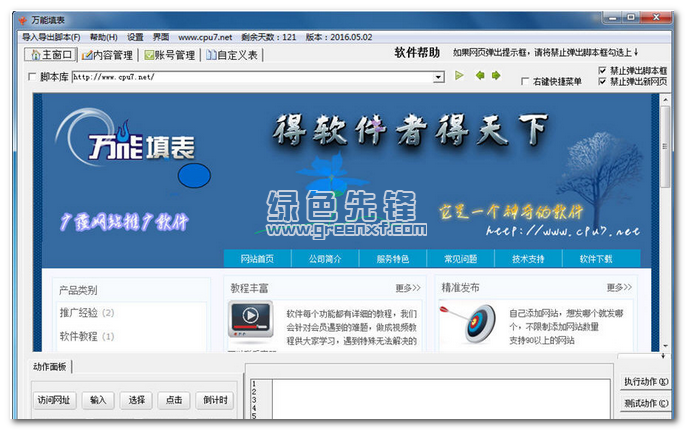This screenshot has width=685, height=430.
Task: Open the 导入导出脚本(F) menu
Action: click(51, 37)
